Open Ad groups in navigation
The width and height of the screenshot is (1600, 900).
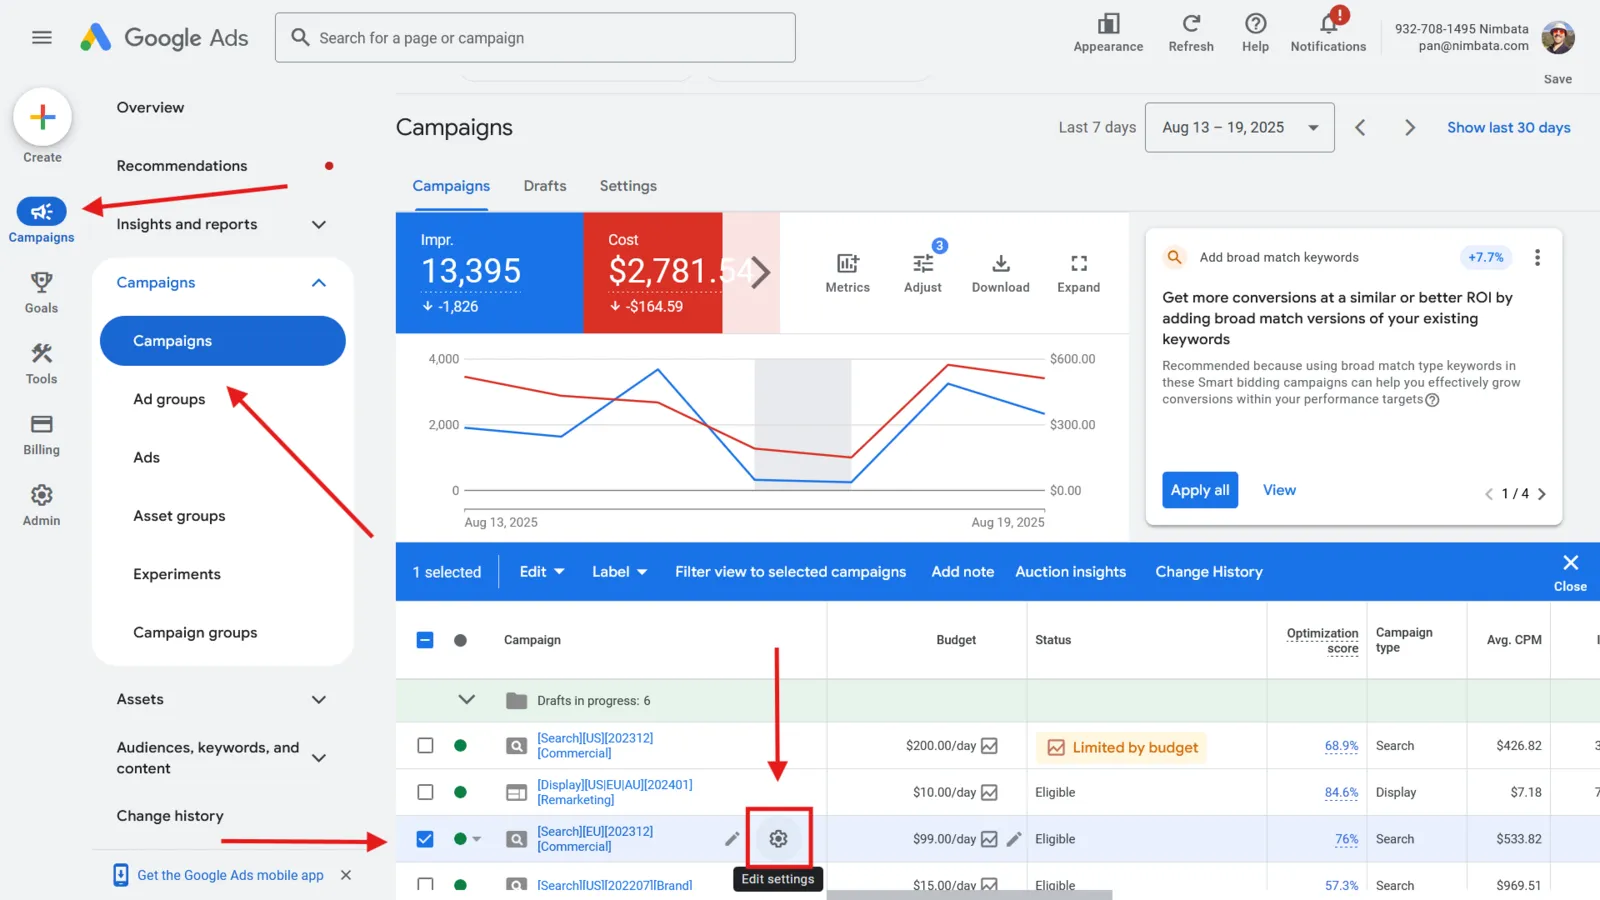pos(169,399)
